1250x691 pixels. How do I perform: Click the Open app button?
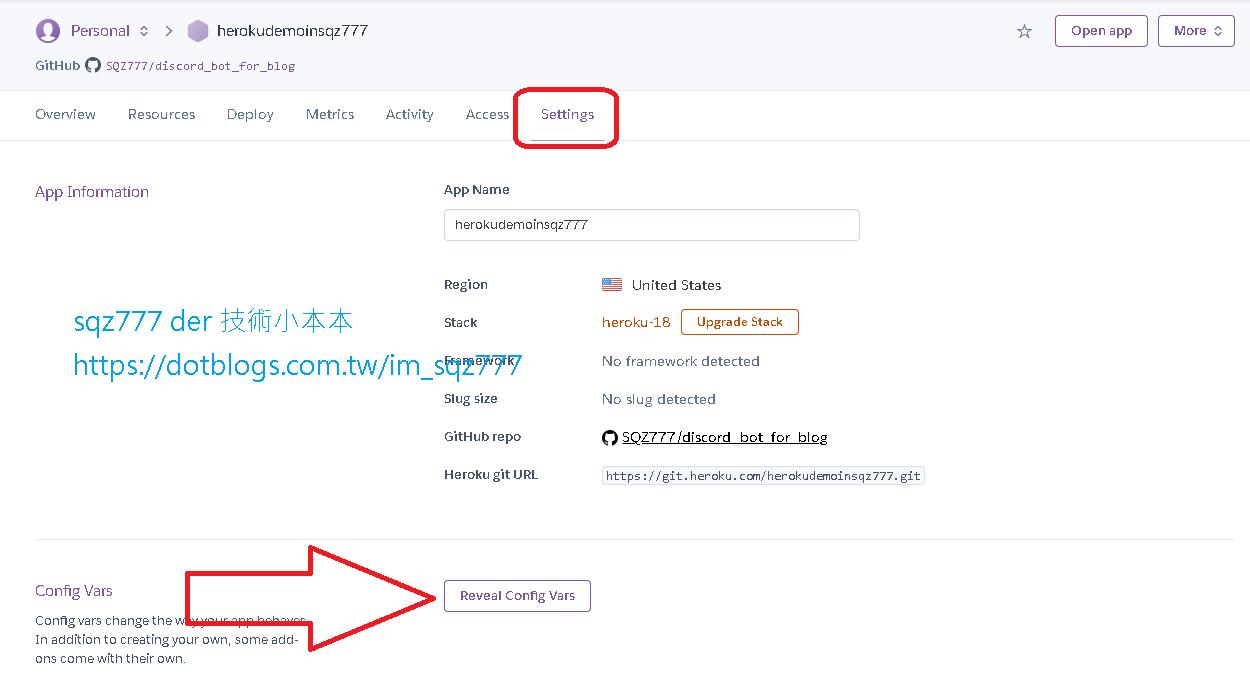pyautogui.click(x=1101, y=31)
